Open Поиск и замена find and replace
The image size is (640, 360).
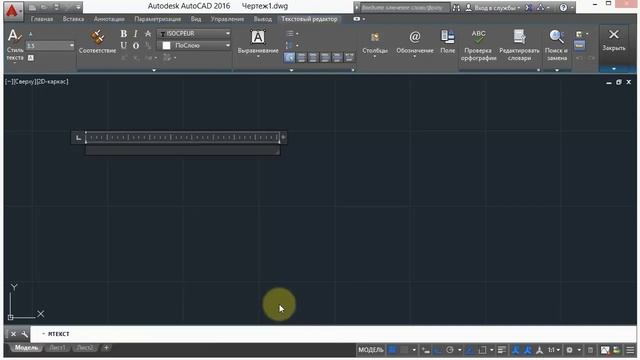[557, 45]
